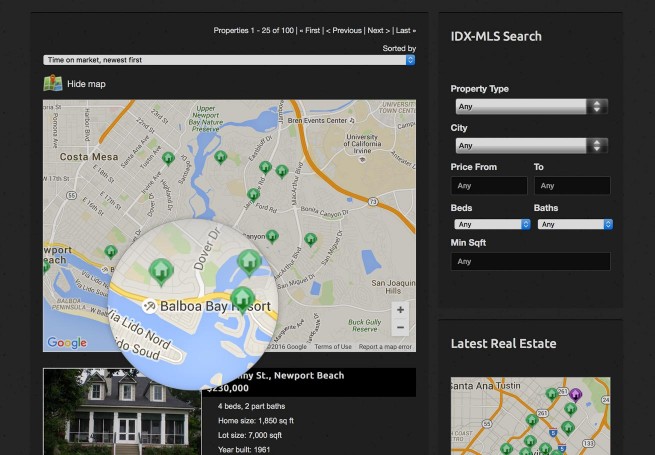Zoom in with the map plus button
The height and width of the screenshot is (455, 655).
[x=400, y=310]
